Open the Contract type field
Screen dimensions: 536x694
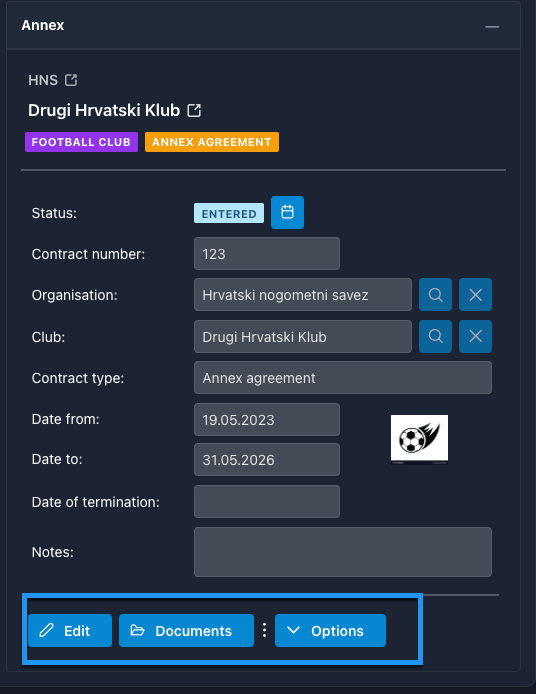coord(343,378)
